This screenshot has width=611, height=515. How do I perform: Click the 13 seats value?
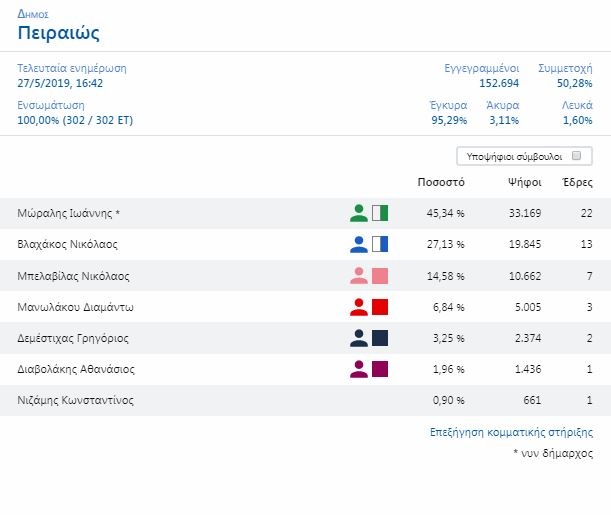[586, 245]
